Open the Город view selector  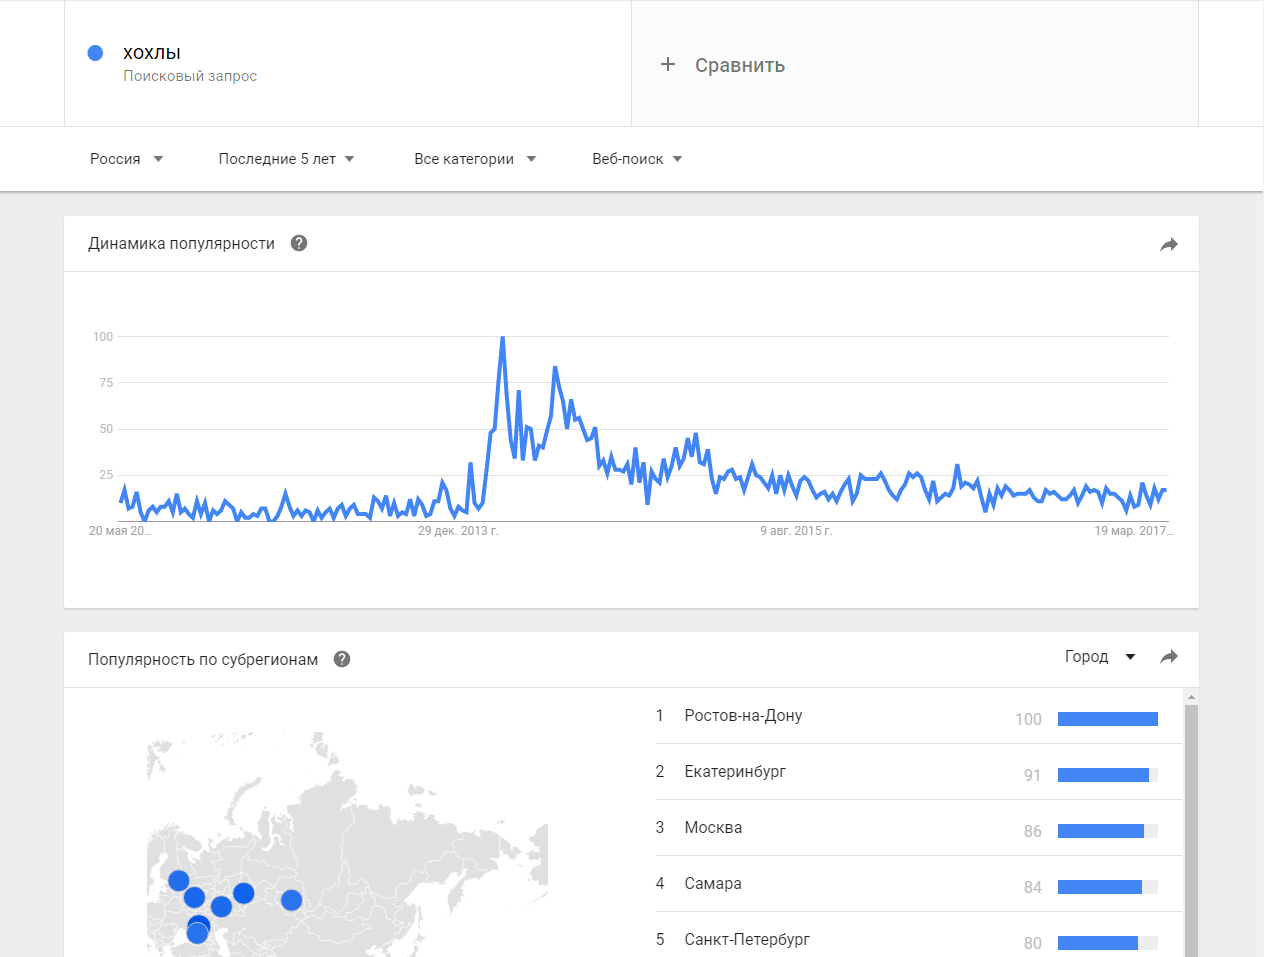(x=1100, y=657)
